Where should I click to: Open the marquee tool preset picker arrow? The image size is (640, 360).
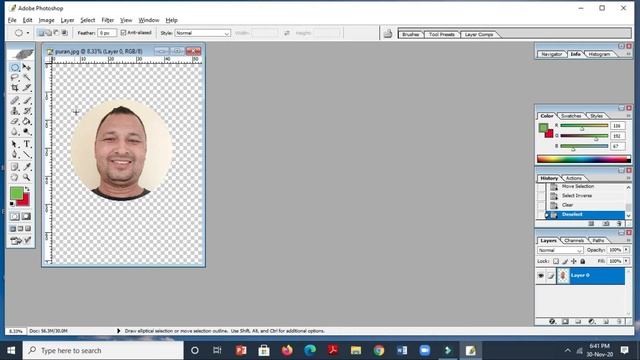(28, 33)
